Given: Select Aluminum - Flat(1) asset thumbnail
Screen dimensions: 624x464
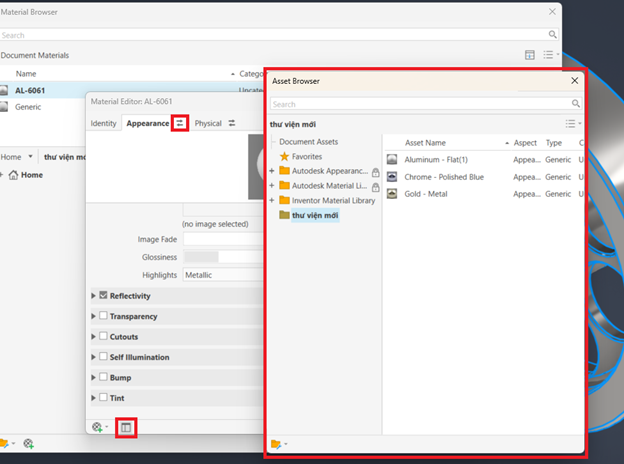Looking at the screenshot, I should click(x=392, y=160).
